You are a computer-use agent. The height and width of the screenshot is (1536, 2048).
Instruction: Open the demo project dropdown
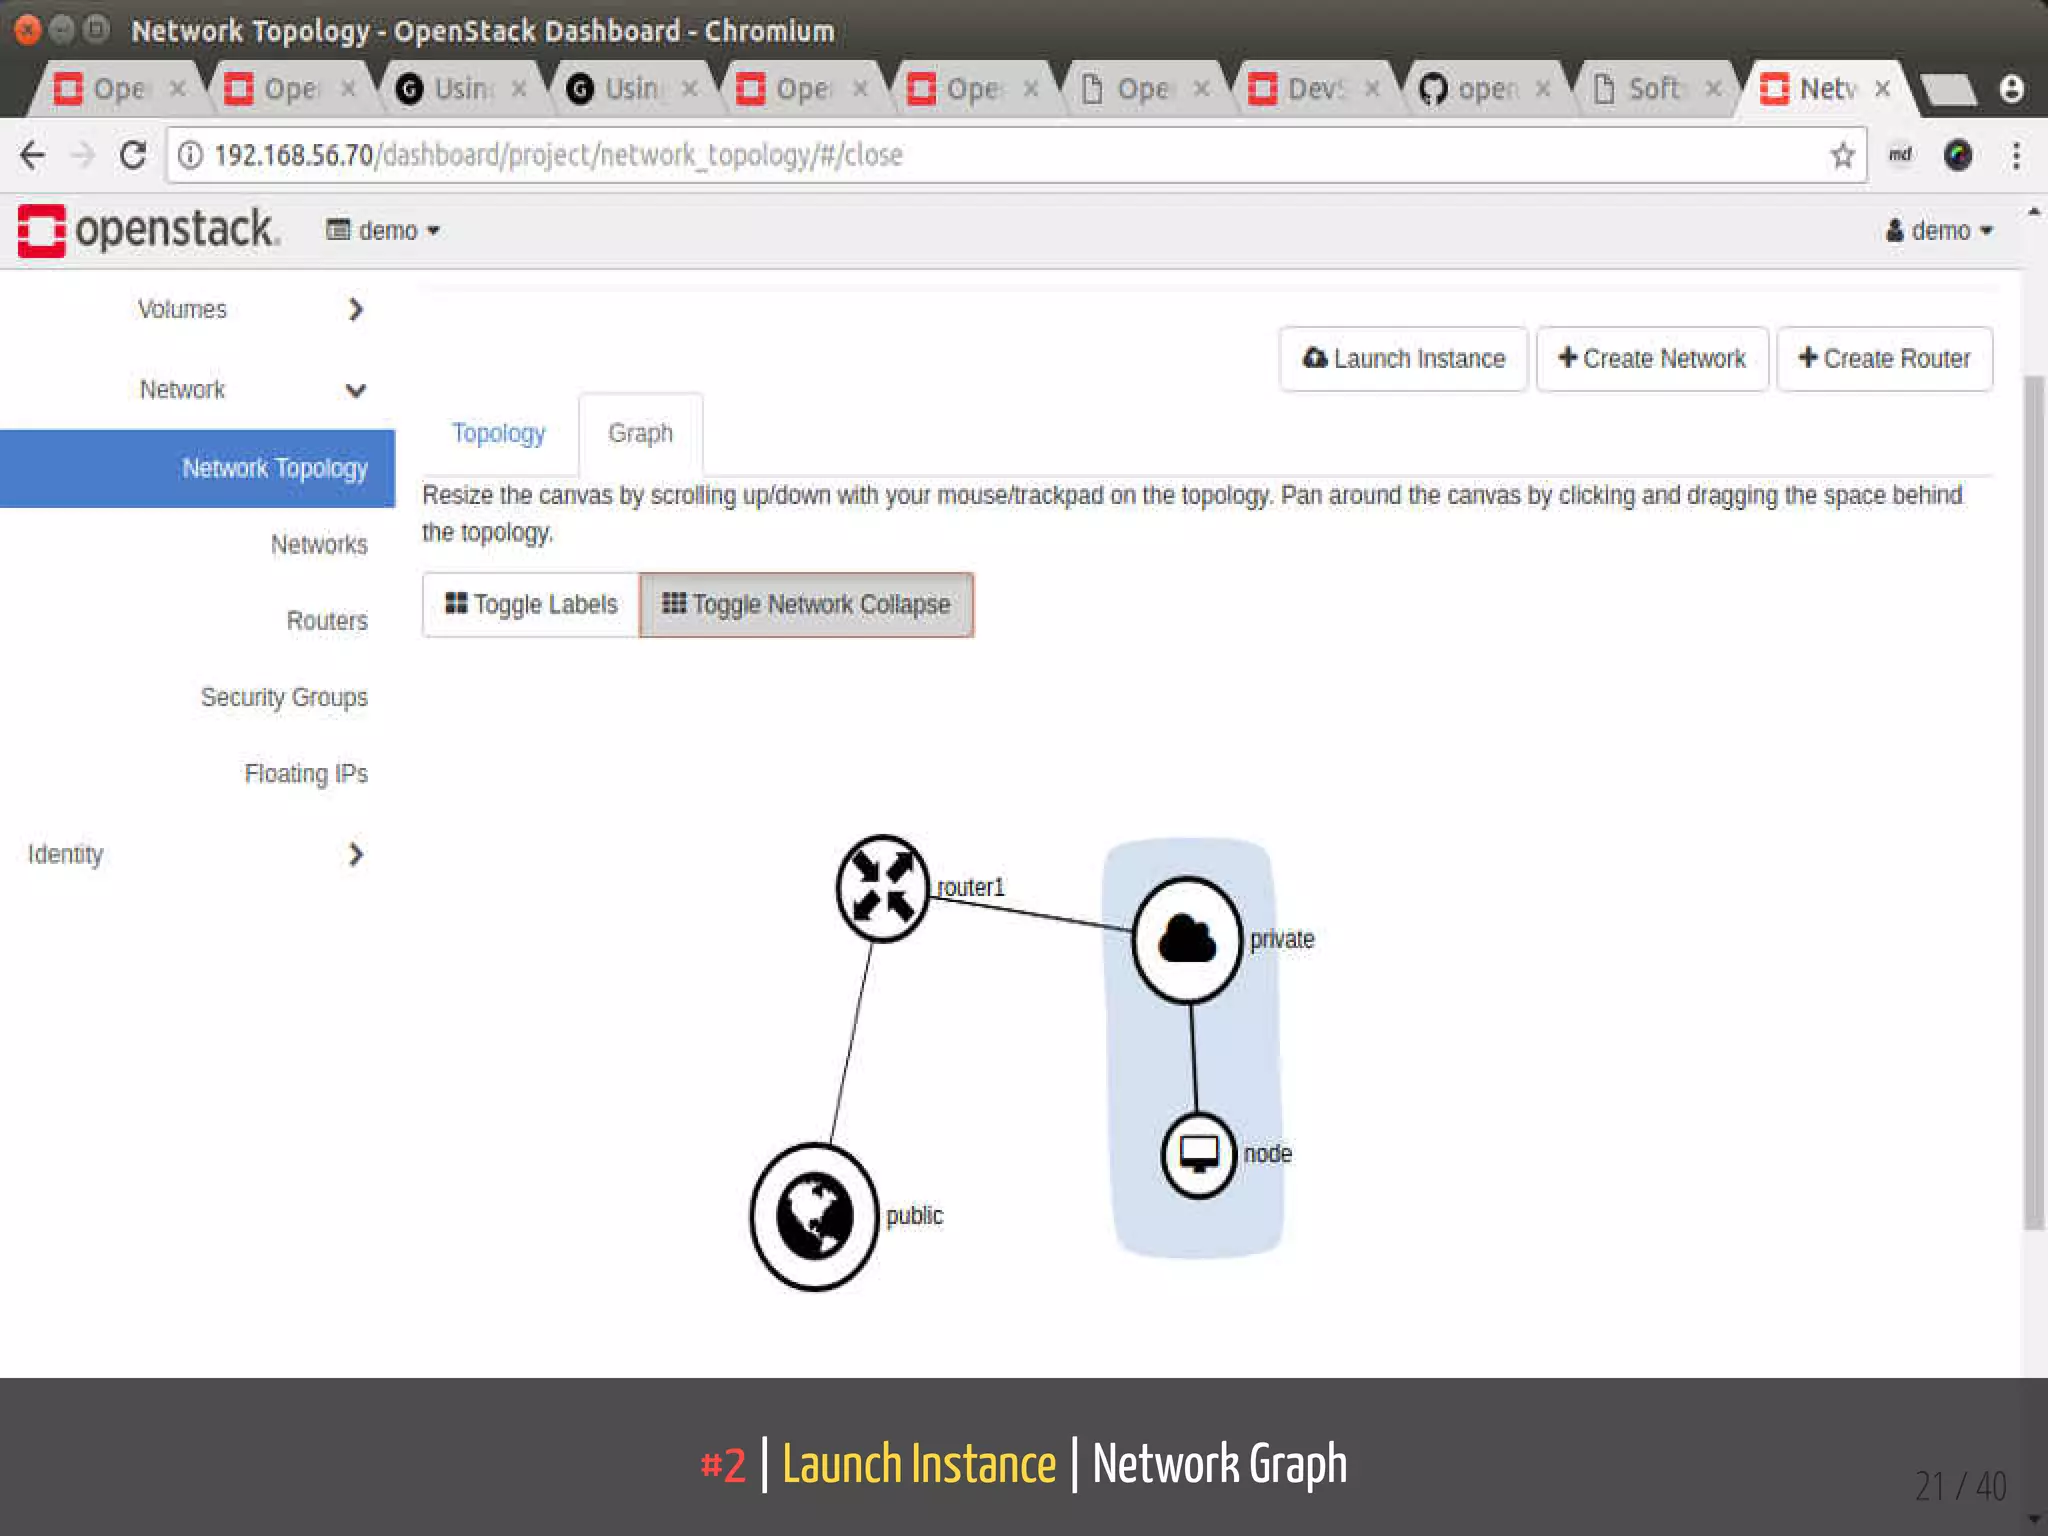tap(384, 231)
